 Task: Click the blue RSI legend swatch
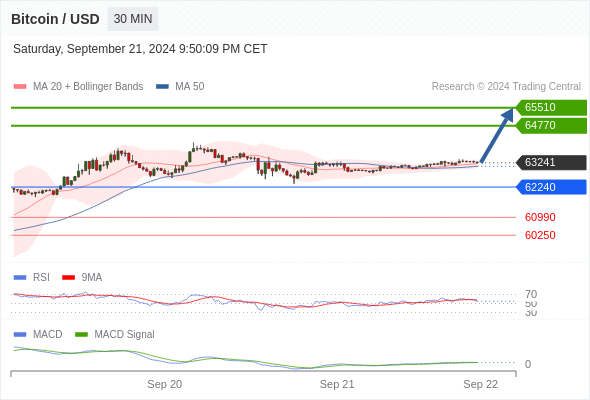[x=20, y=278]
